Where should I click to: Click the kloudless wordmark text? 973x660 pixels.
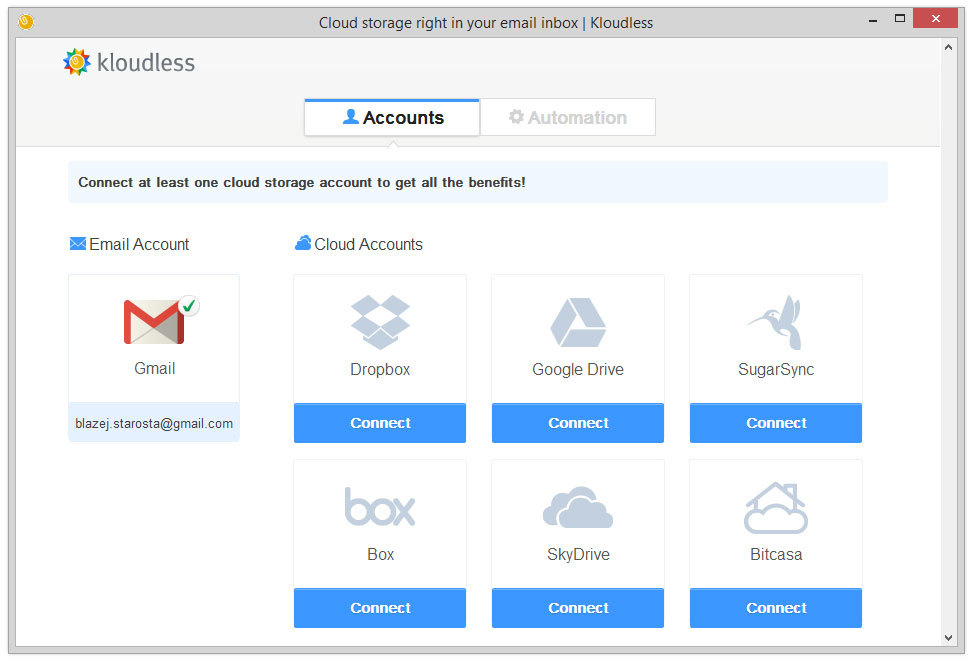[x=146, y=63]
